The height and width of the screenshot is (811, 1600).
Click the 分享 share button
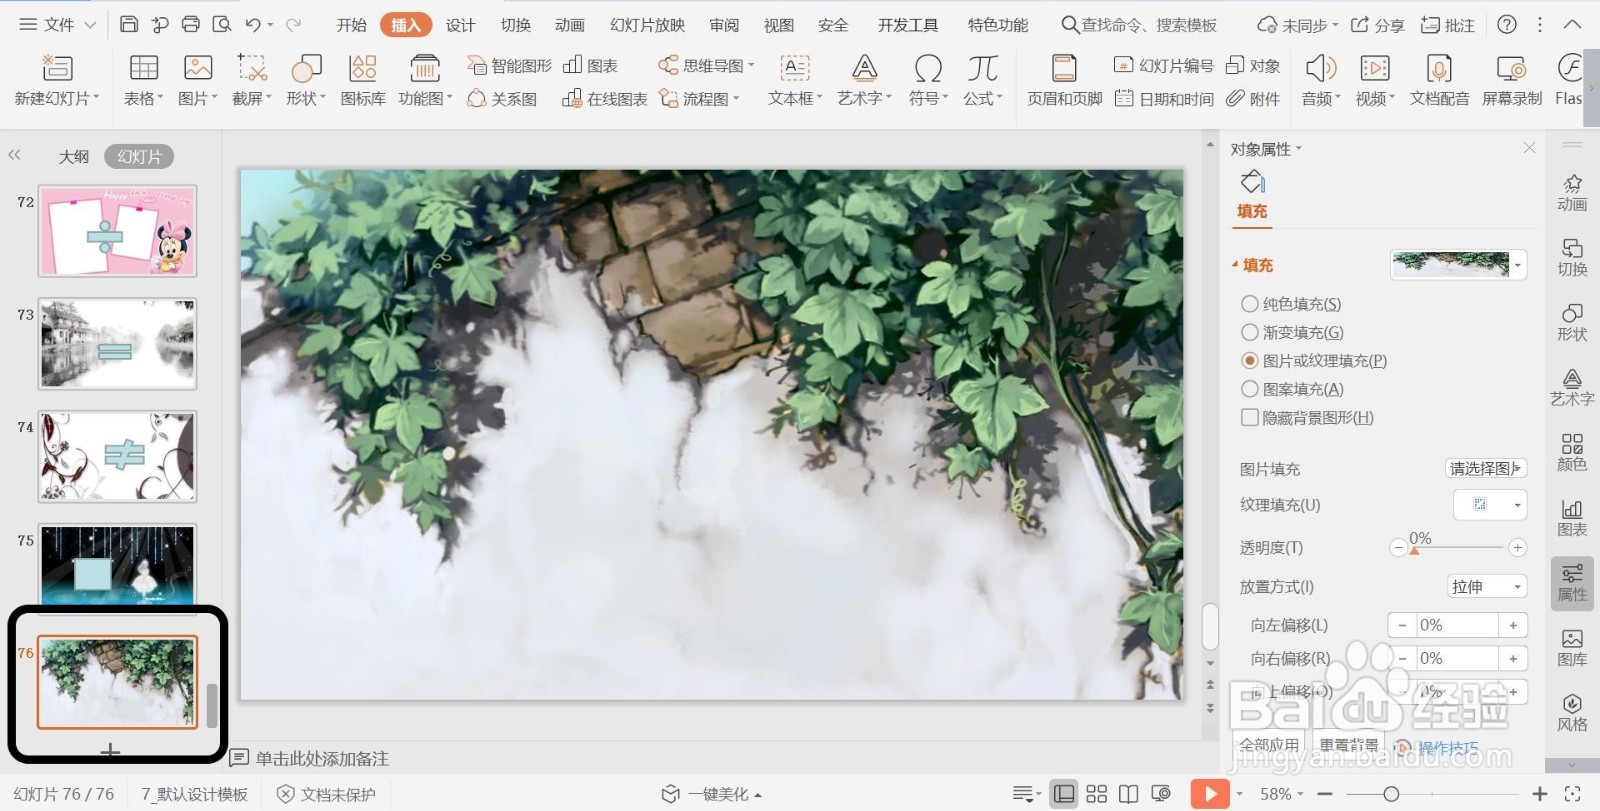(x=1377, y=25)
